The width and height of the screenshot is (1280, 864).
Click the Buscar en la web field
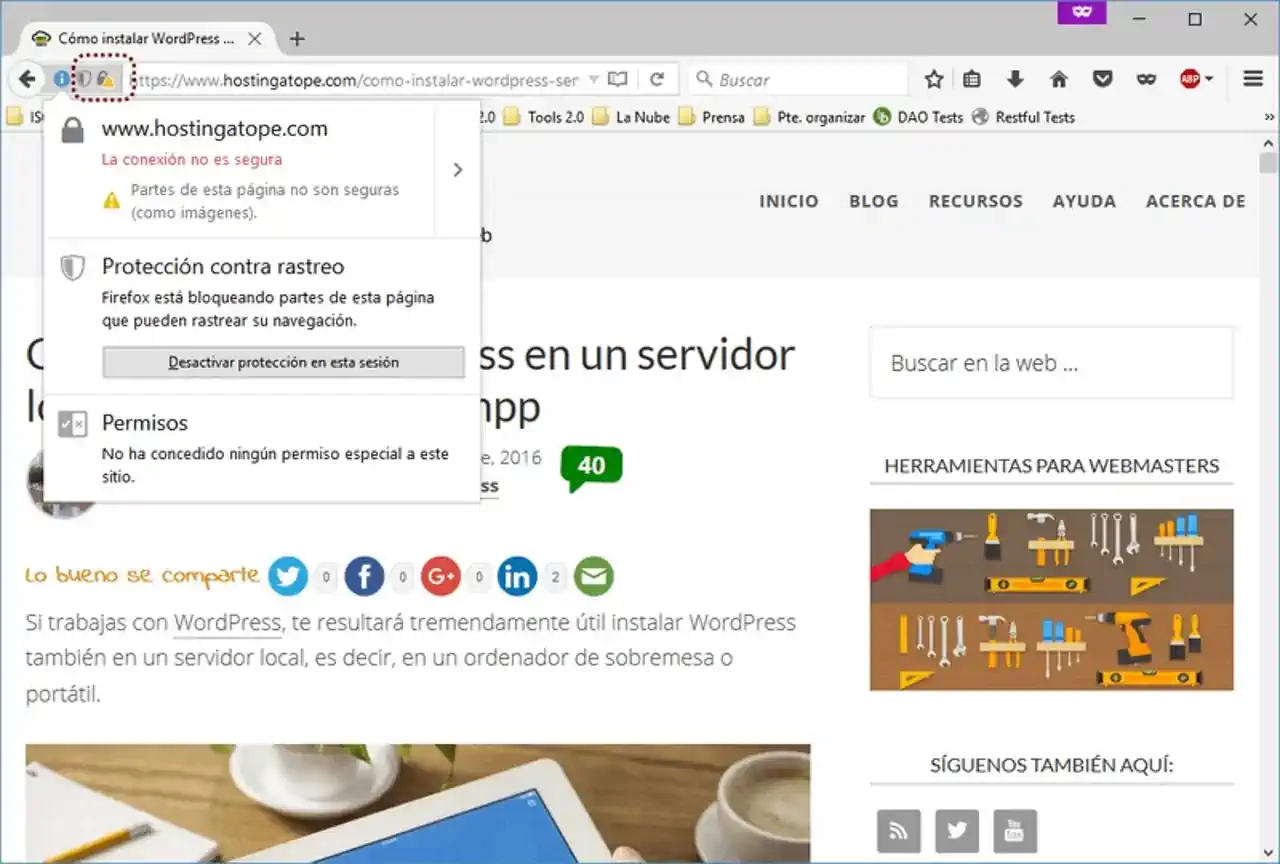click(x=1052, y=363)
